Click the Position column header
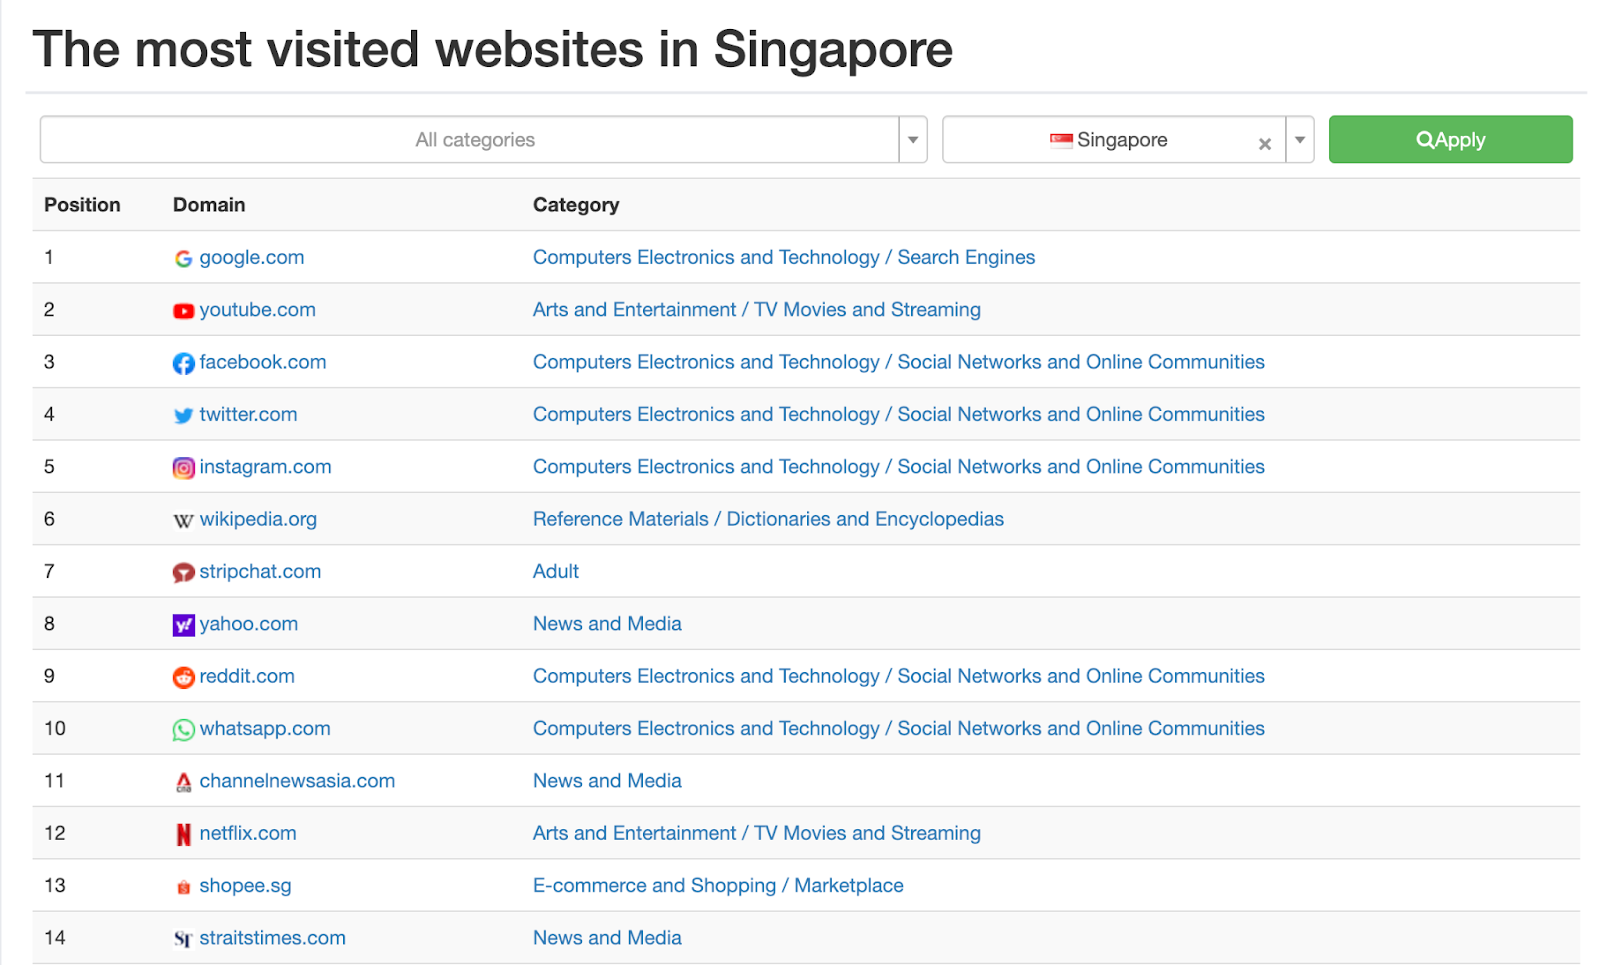 82,205
